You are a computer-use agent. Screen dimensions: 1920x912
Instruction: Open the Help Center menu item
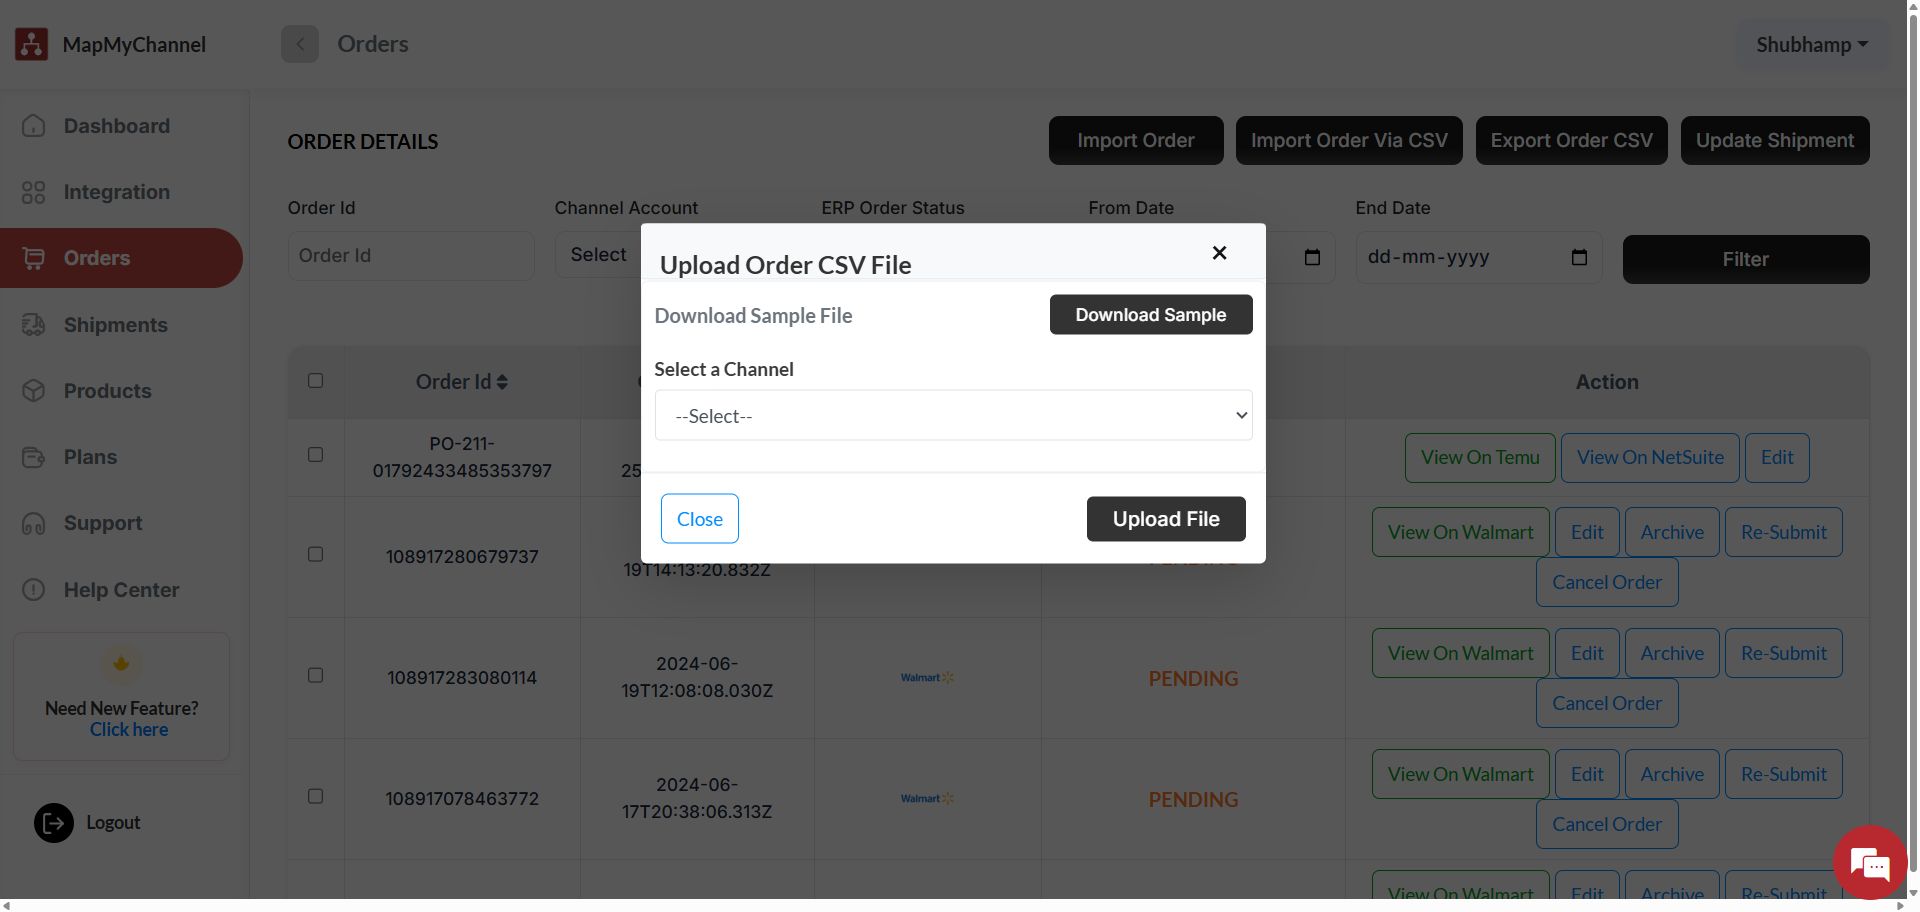click(x=121, y=590)
